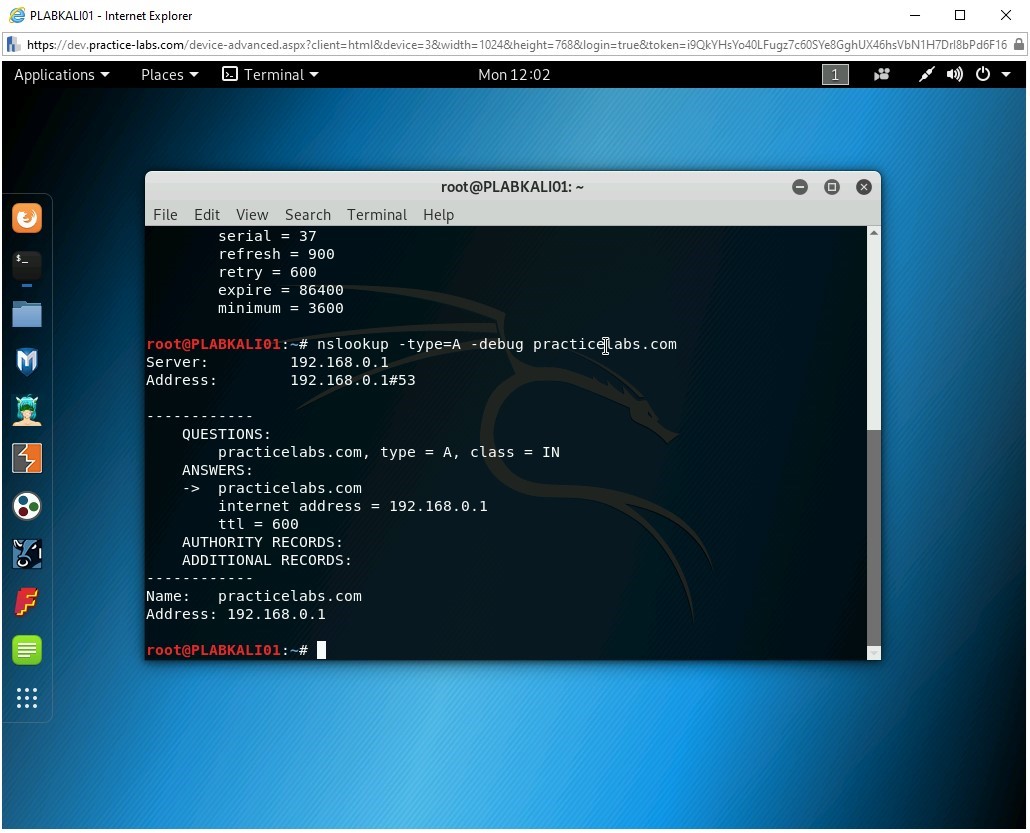Image resolution: width=1030 pixels, height=833 pixels.
Task: Expand the Places dropdown
Action: point(168,74)
